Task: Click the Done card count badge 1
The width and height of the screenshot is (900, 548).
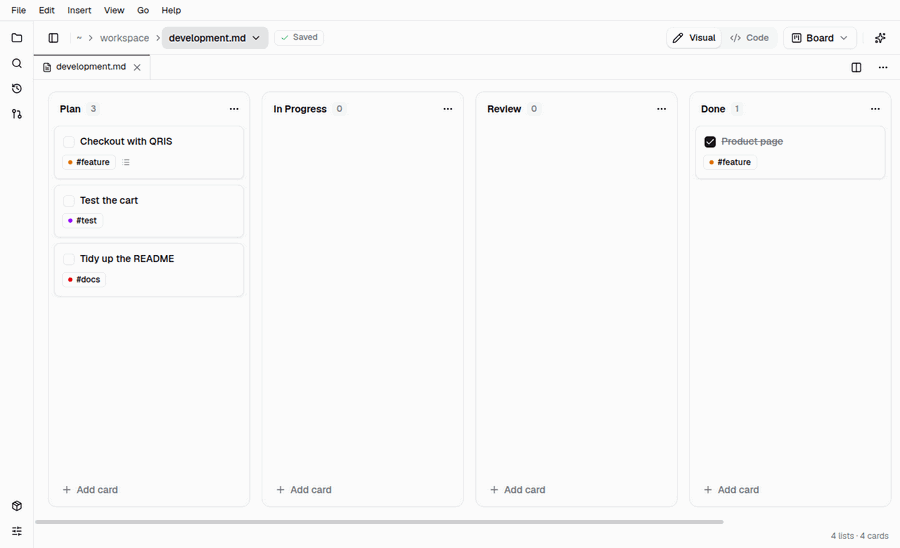Action: [737, 109]
